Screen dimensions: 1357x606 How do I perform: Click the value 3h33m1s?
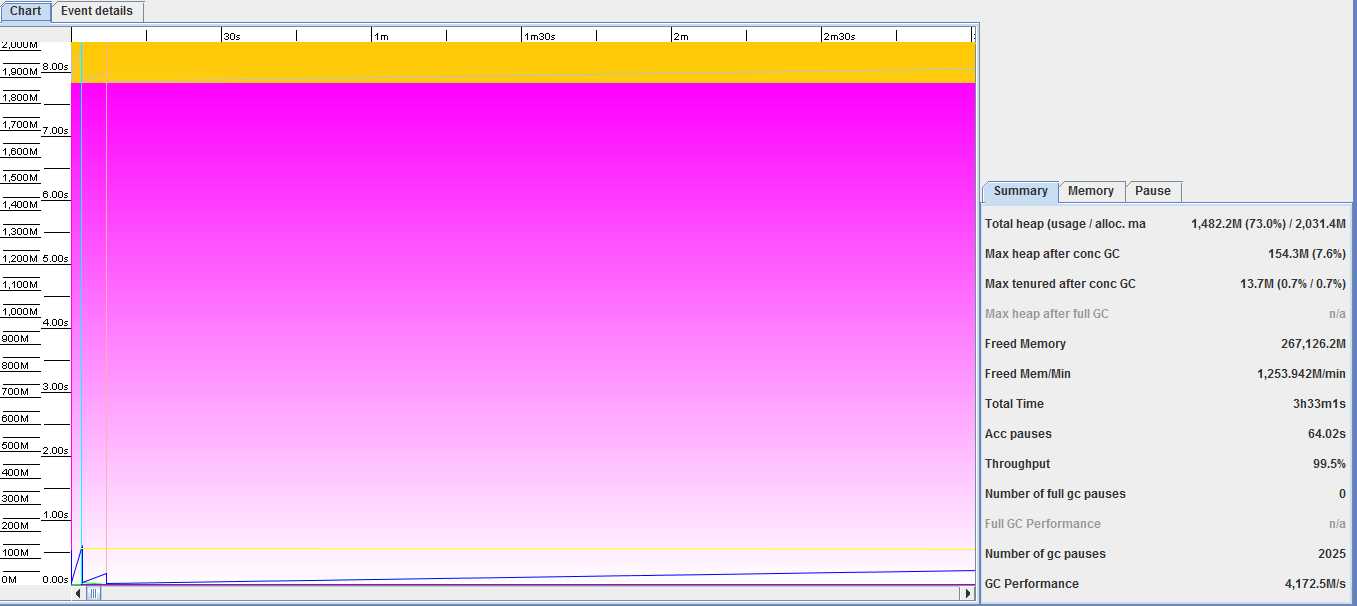click(x=1319, y=404)
